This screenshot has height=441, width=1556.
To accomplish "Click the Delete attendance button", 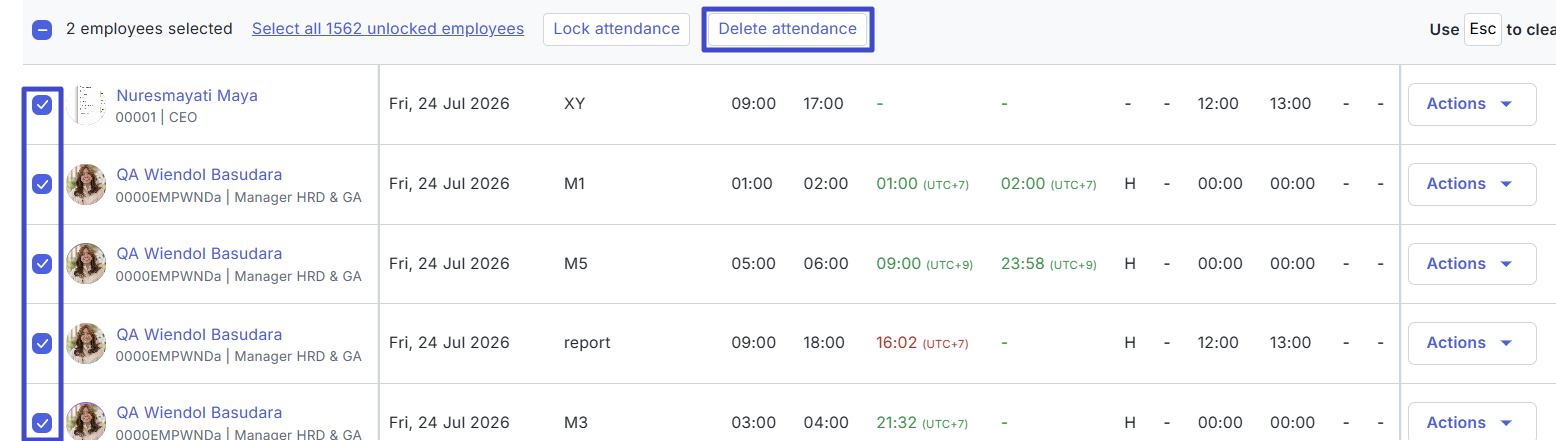I will point(788,29).
